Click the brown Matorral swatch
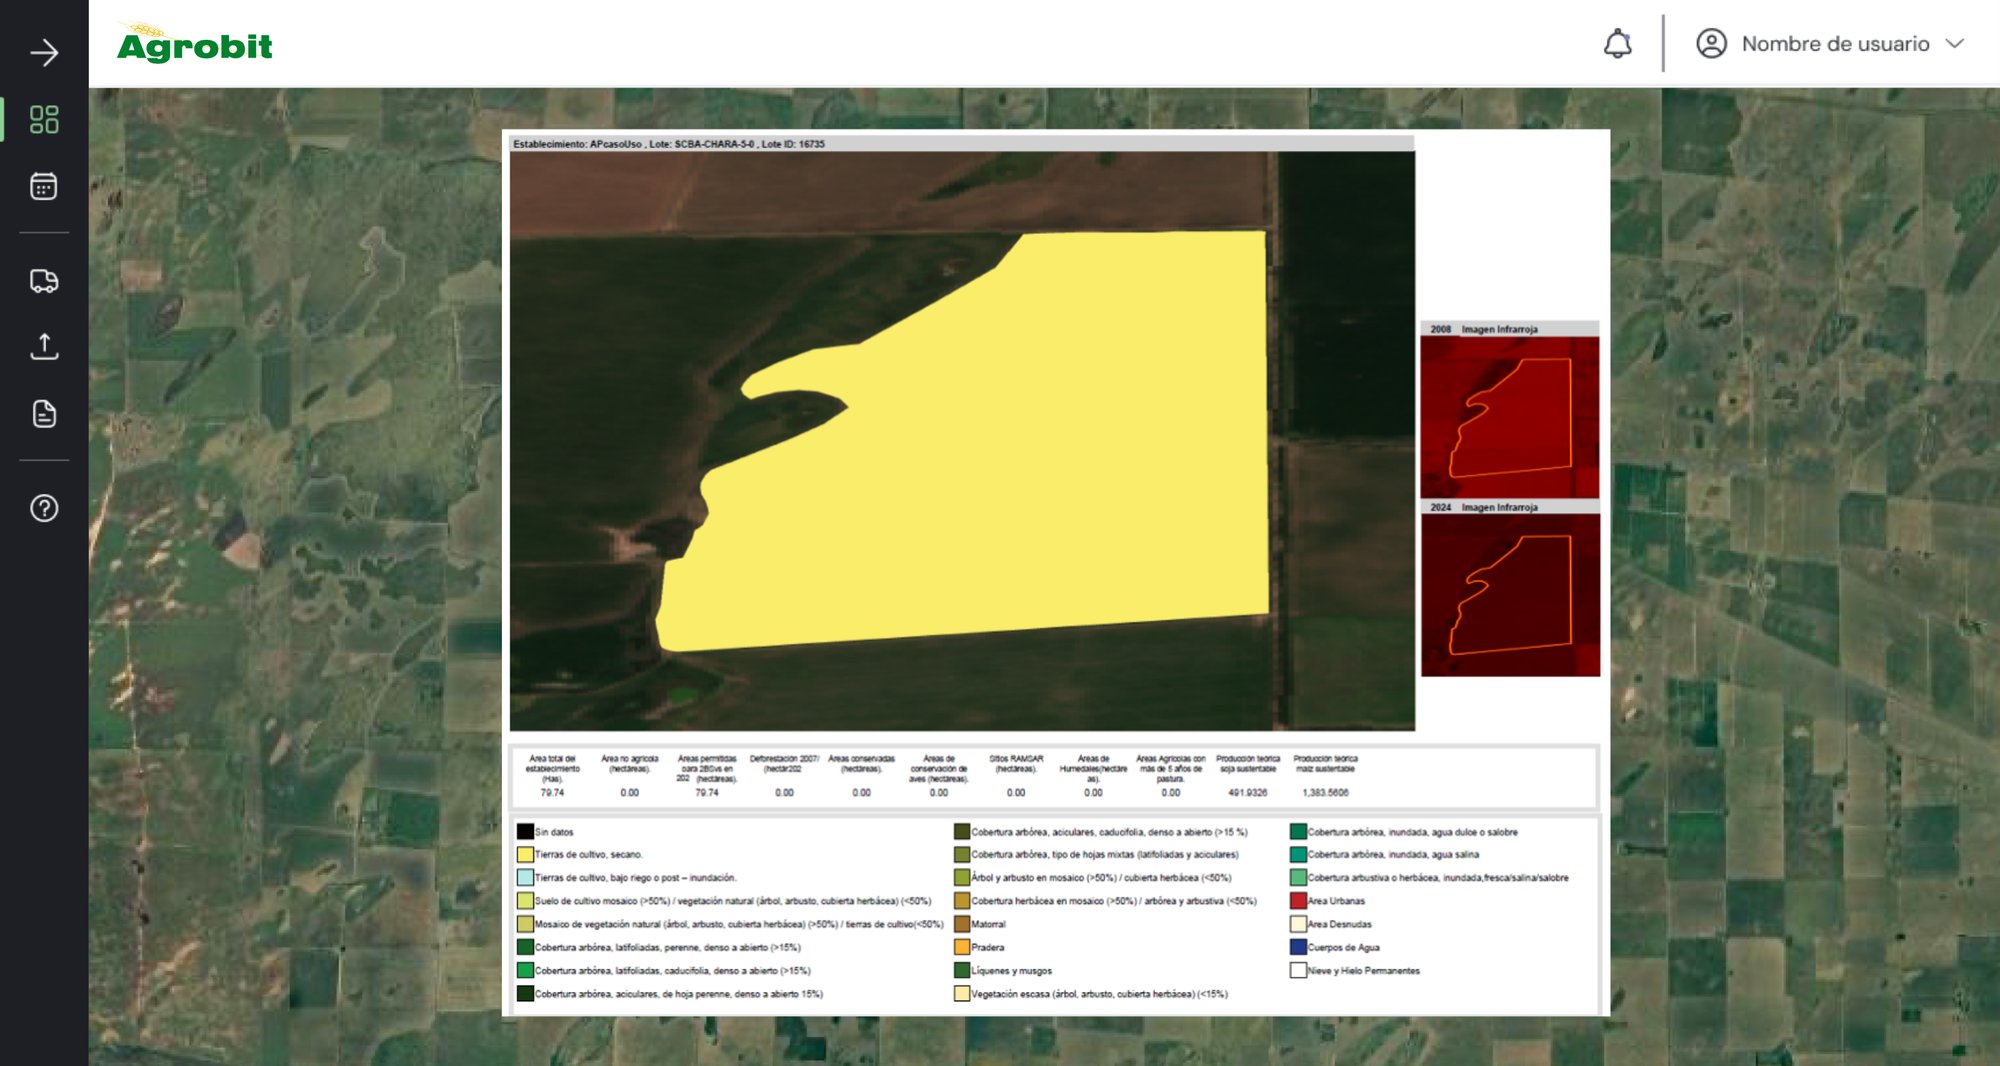The height and width of the screenshot is (1066, 2000). (962, 924)
